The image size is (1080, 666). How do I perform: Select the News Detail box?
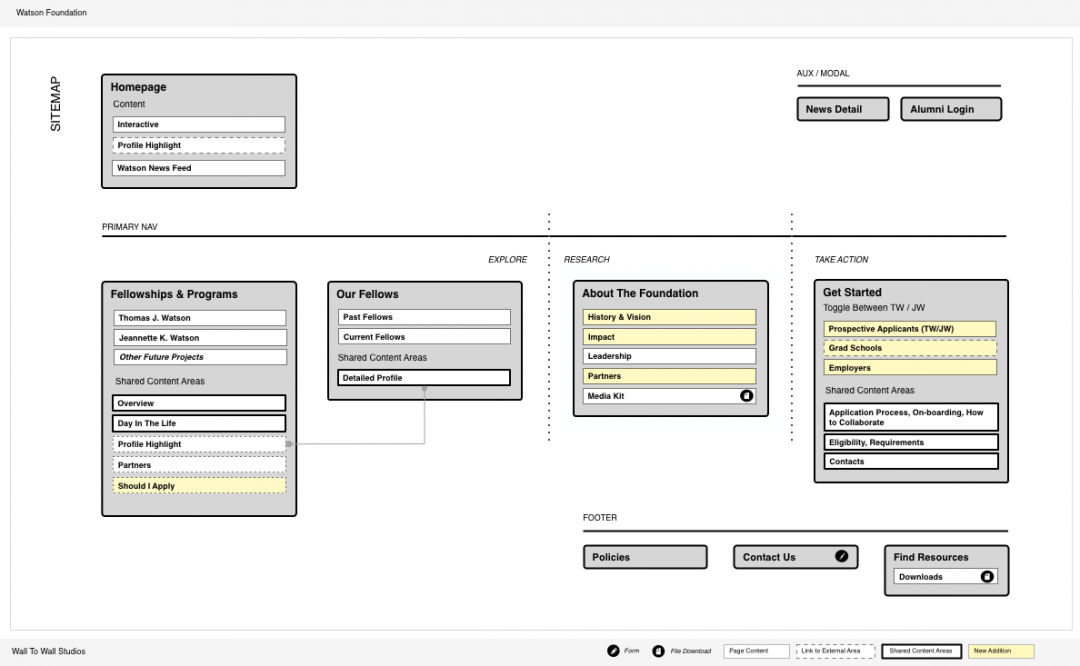coord(843,109)
